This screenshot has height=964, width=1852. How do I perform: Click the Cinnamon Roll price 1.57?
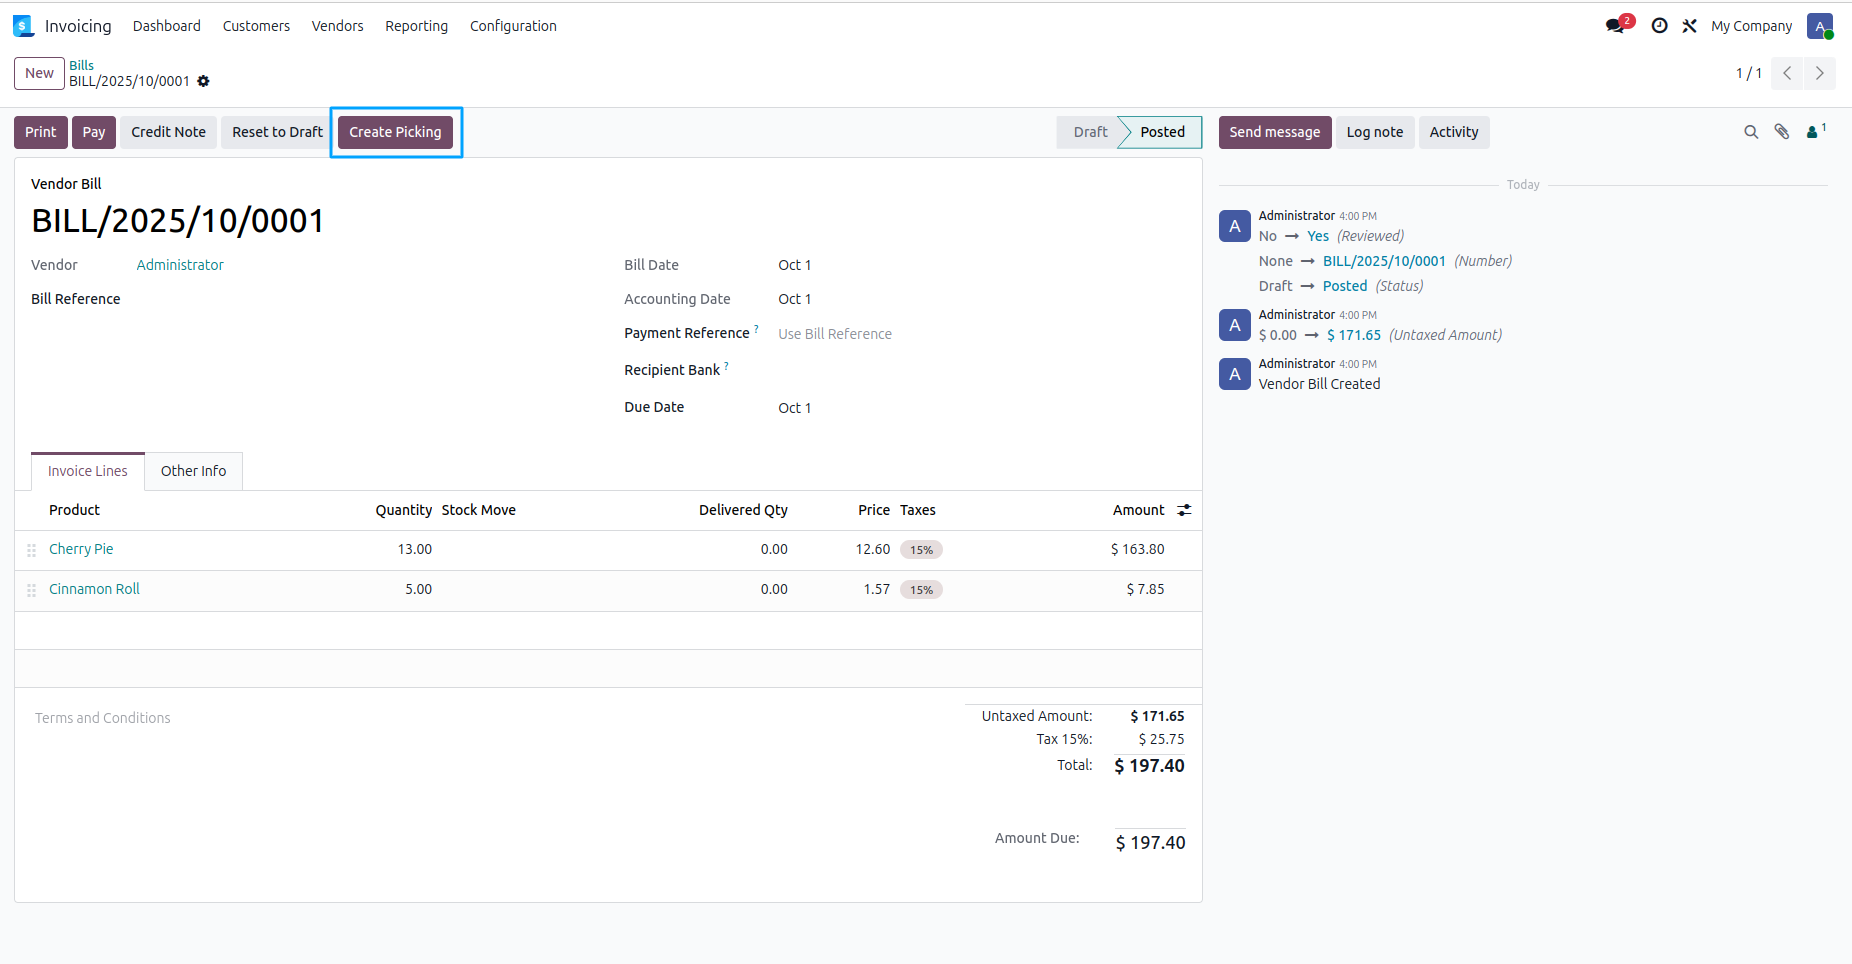coord(876,589)
